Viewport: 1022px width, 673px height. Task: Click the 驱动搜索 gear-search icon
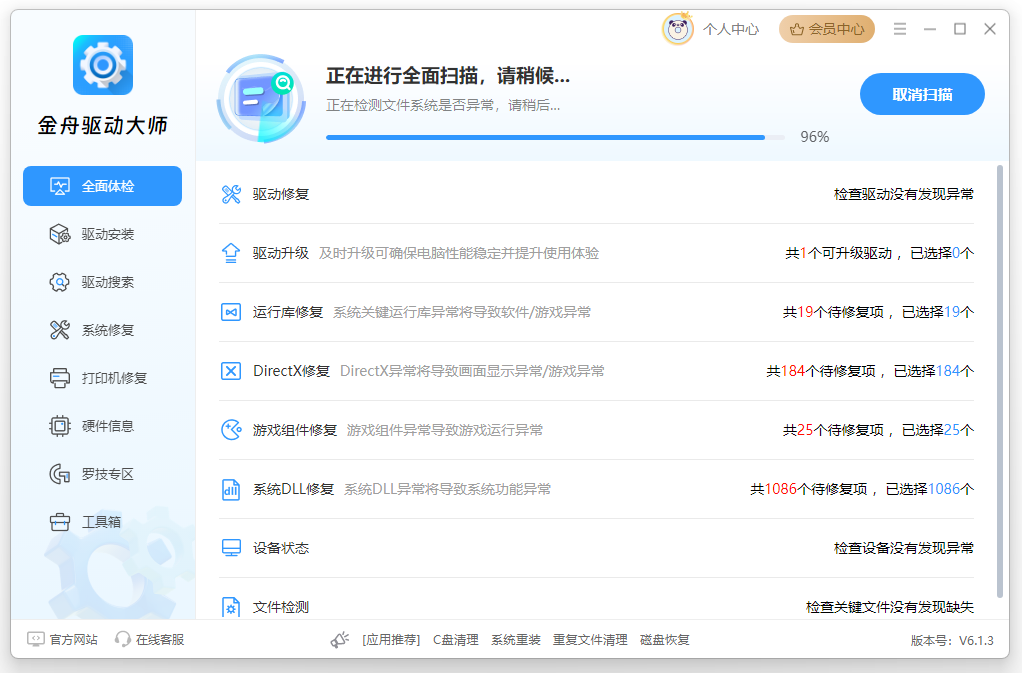coord(59,282)
